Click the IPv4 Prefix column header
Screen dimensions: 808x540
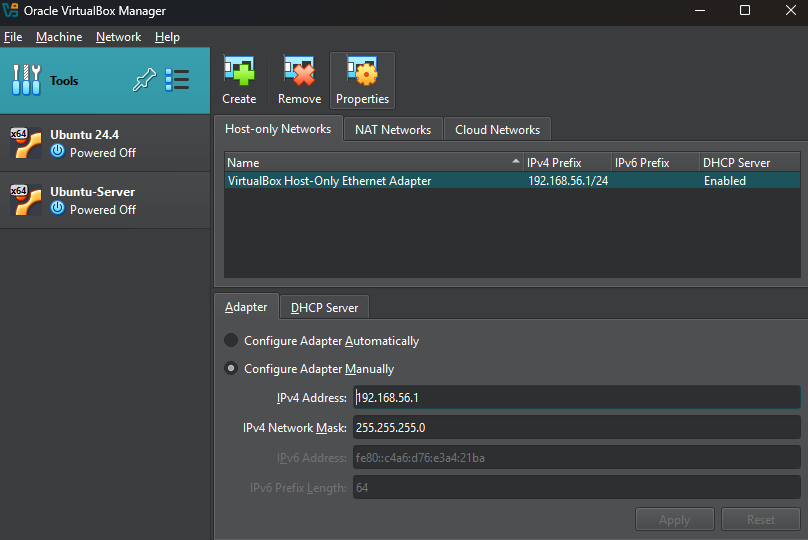click(567, 162)
